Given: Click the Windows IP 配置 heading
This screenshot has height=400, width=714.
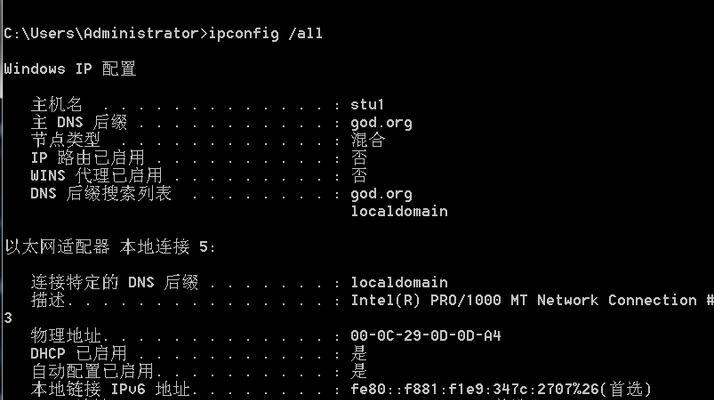Looking at the screenshot, I should tap(70, 69).
